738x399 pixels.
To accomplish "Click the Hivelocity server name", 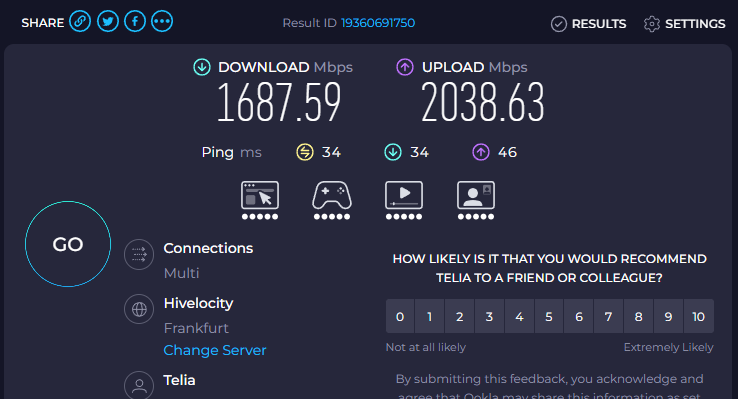I will 198,303.
